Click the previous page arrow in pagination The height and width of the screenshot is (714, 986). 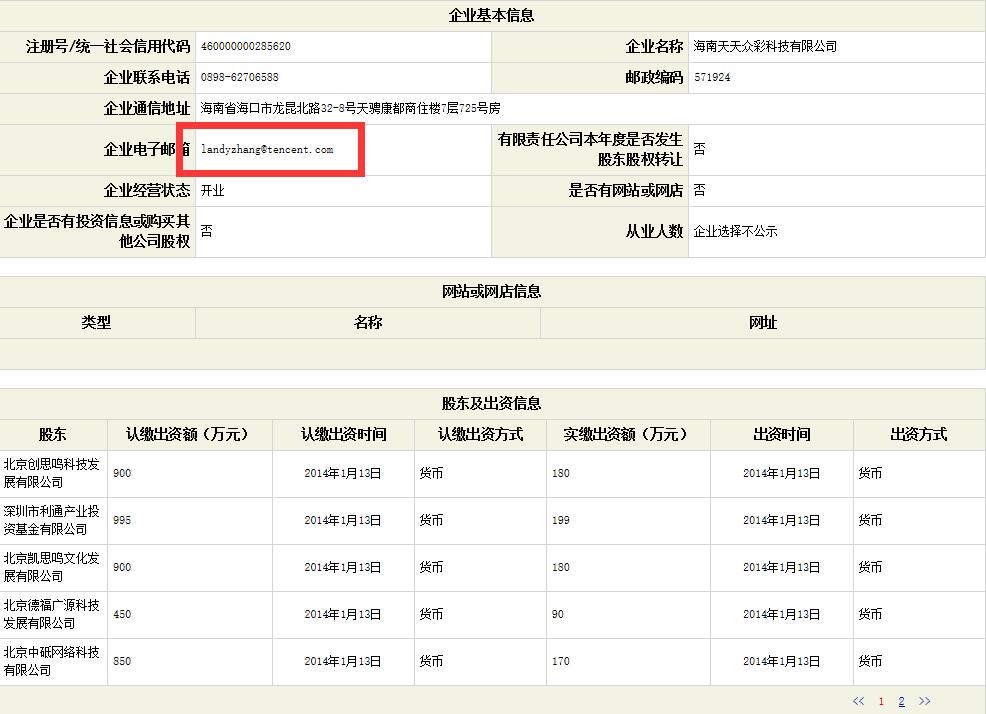click(857, 701)
